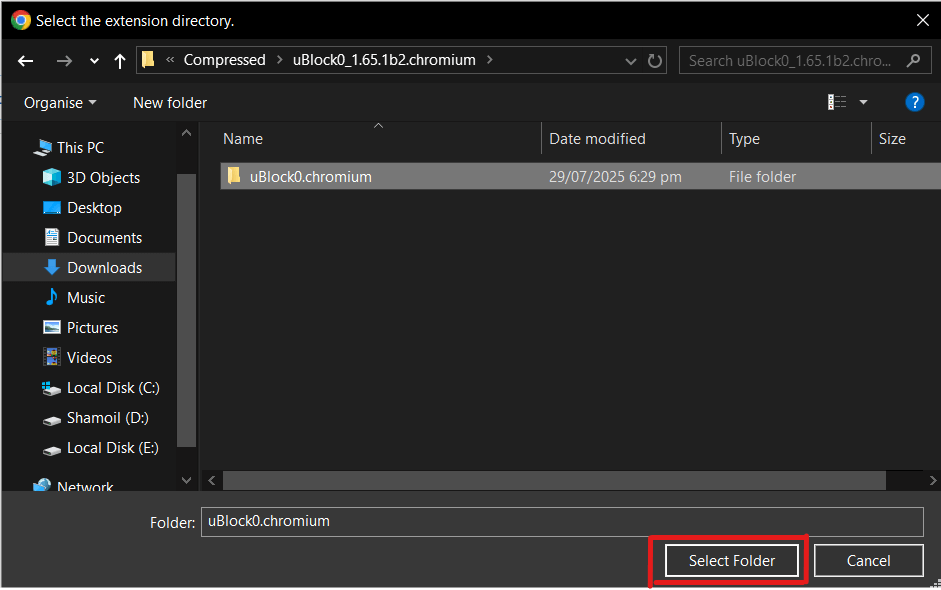Sort files by the Name column
Screen dimensions: 941x590
coord(242,139)
